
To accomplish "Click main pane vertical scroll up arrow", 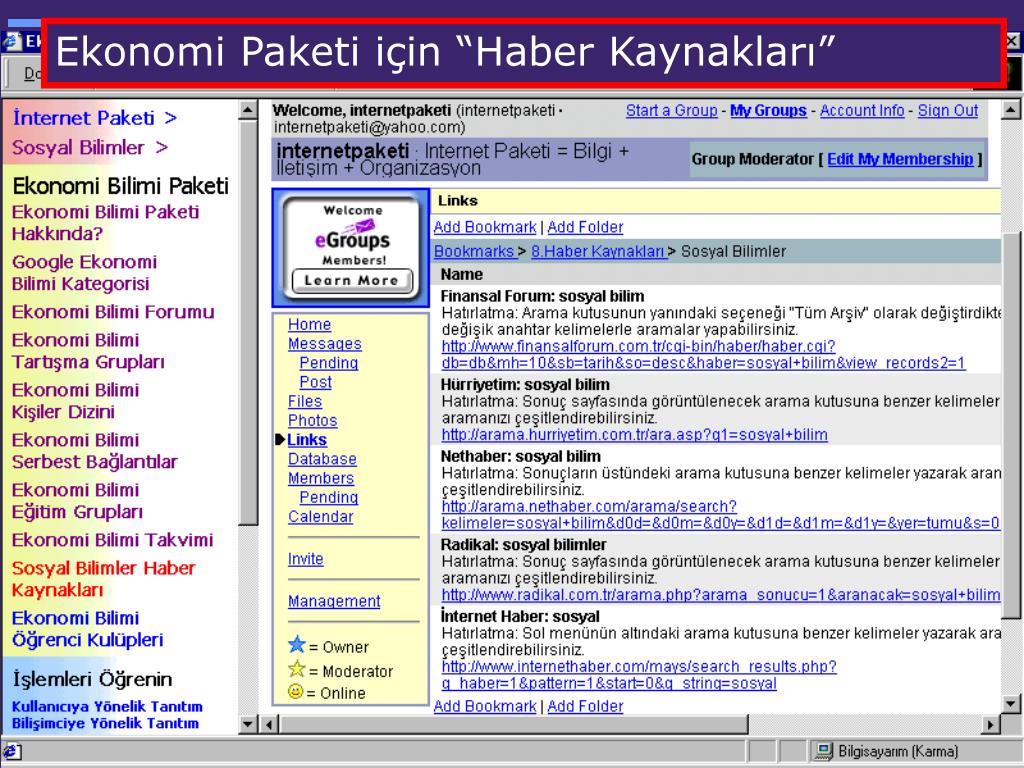I will (1010, 110).
